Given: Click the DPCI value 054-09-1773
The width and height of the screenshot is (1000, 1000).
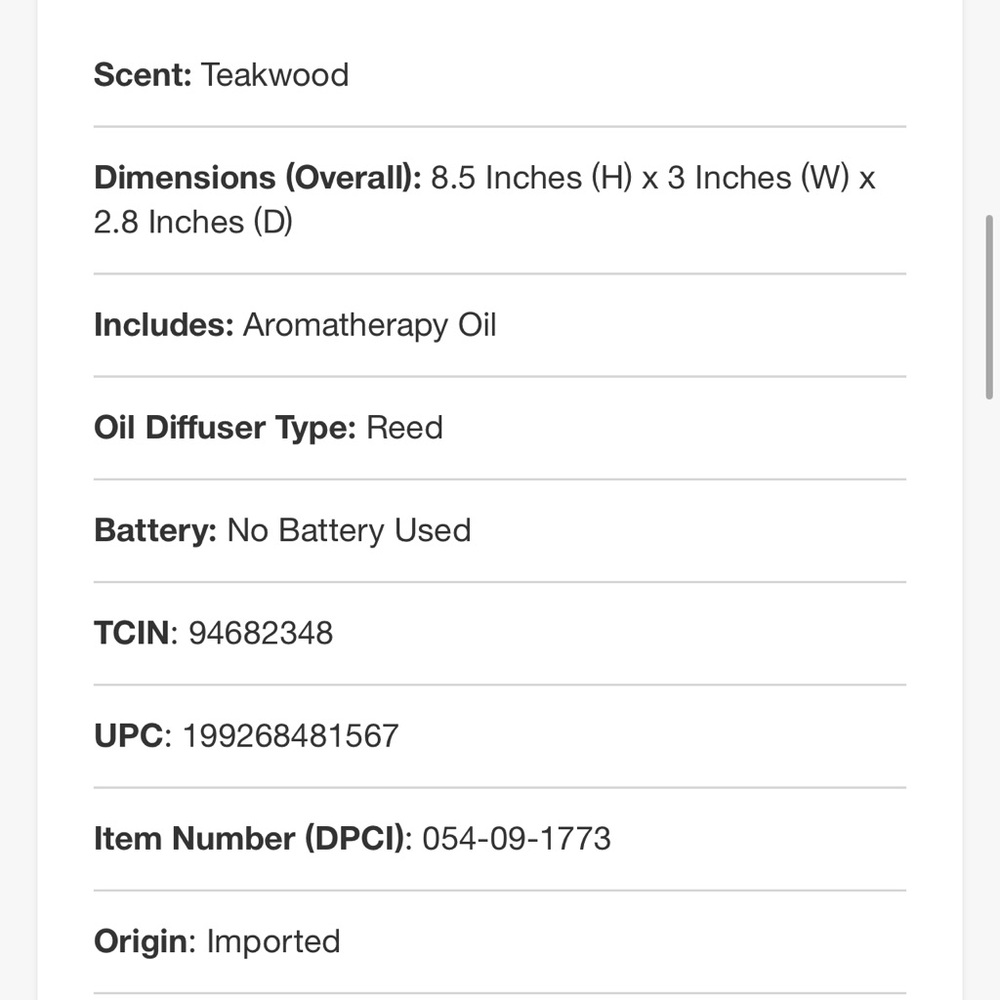Looking at the screenshot, I should coord(516,838).
